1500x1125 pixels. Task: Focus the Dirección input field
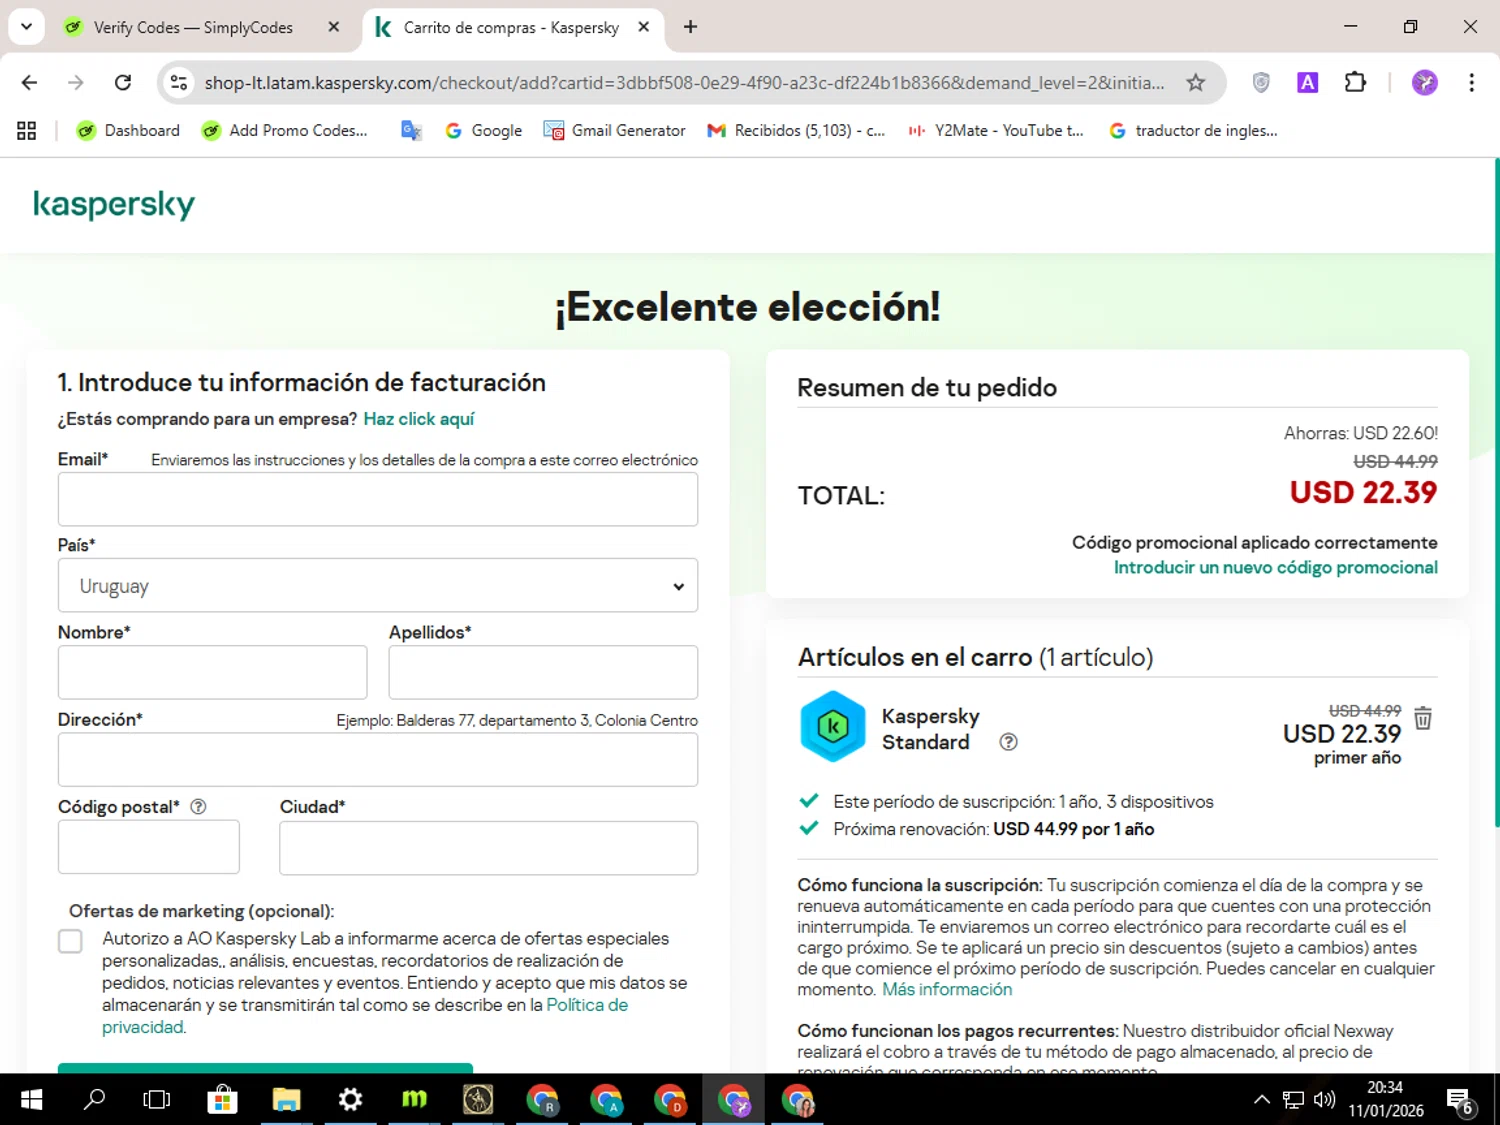coord(378,759)
